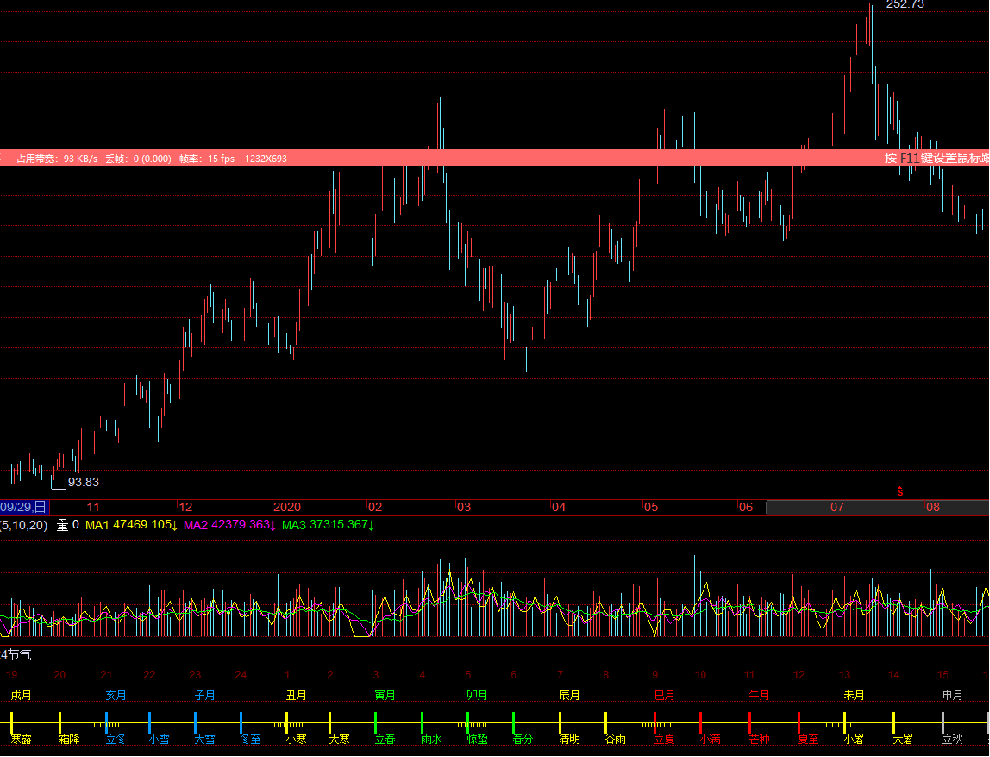Select the 立冬 solar term marker
Screen dimensions: 990x757
[115, 739]
